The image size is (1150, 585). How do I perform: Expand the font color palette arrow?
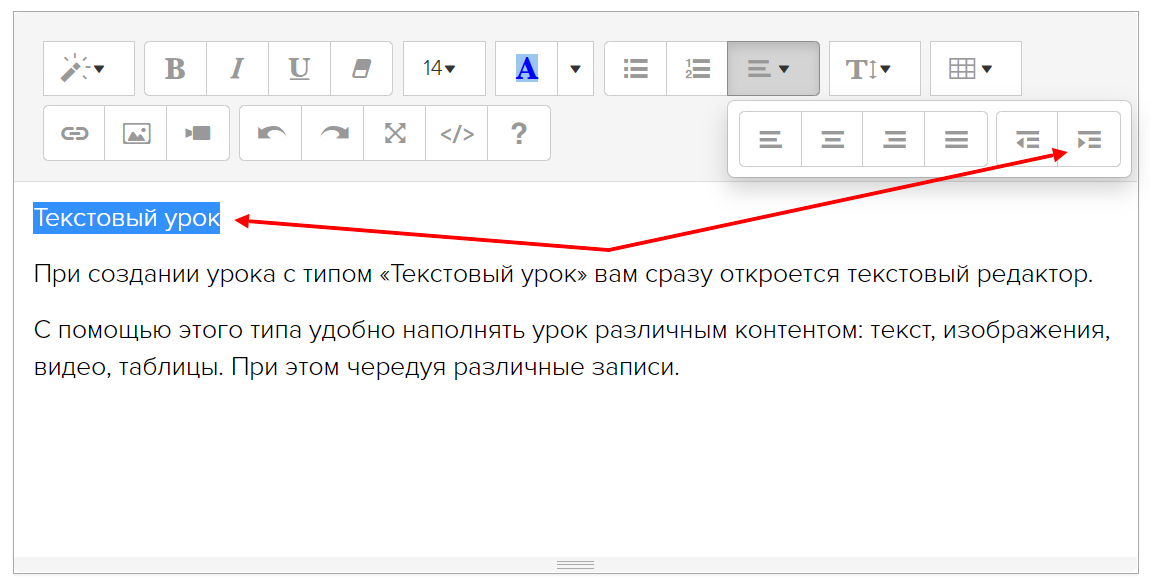coord(575,69)
